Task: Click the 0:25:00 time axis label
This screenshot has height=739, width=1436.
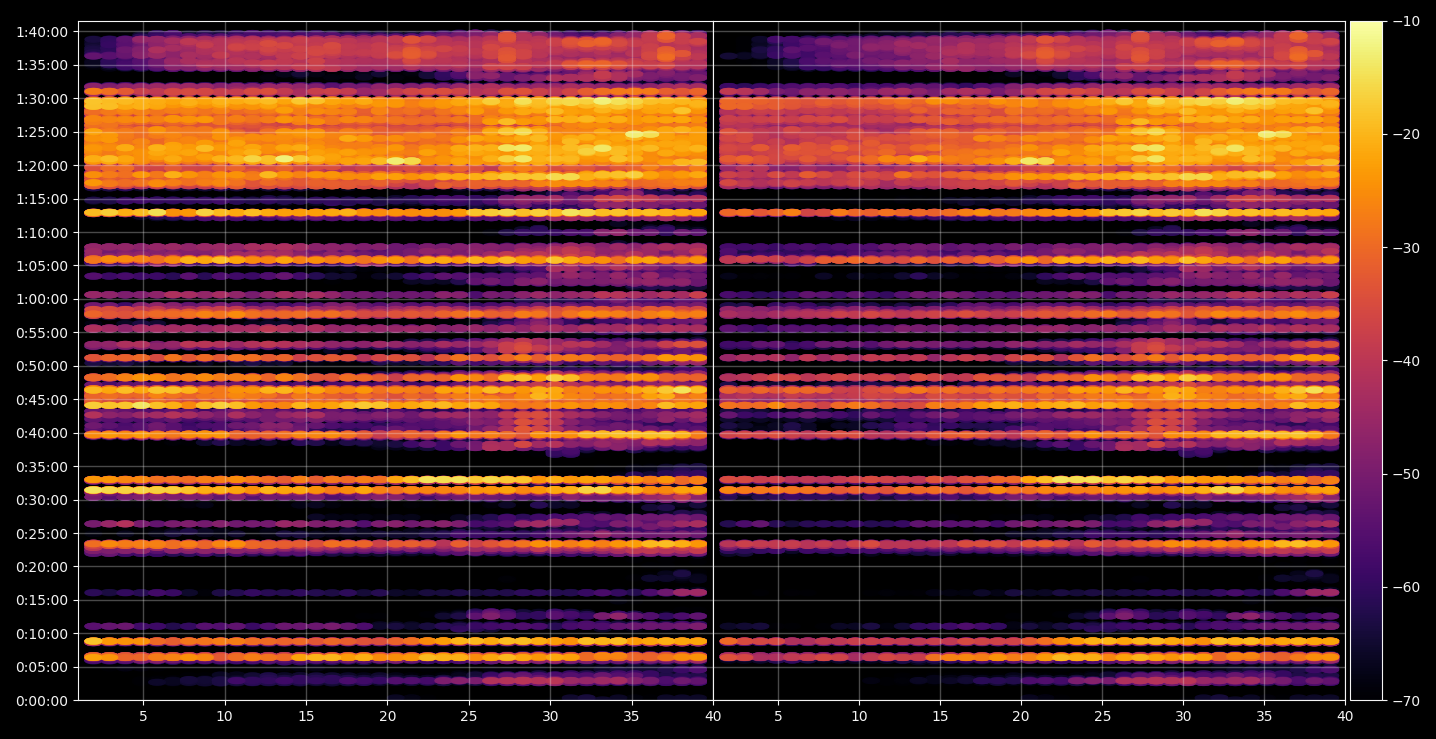Action: coord(42,534)
